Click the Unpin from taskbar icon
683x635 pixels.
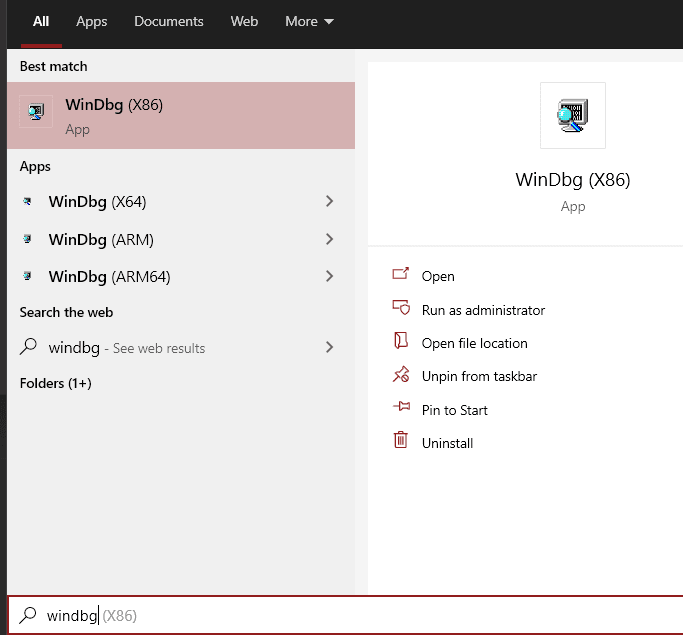tap(401, 374)
